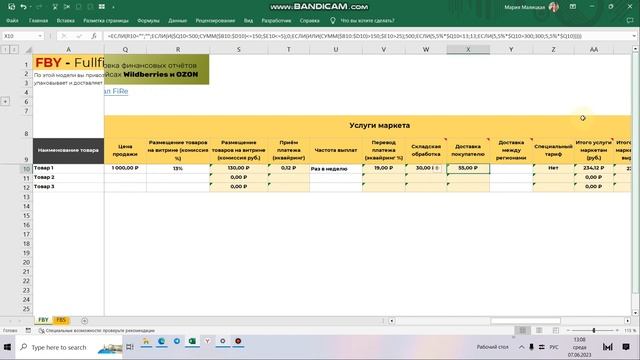Toggle AutoSave icon in quick access toolbar
Screen dimensions: 640x360
coord(11,7)
